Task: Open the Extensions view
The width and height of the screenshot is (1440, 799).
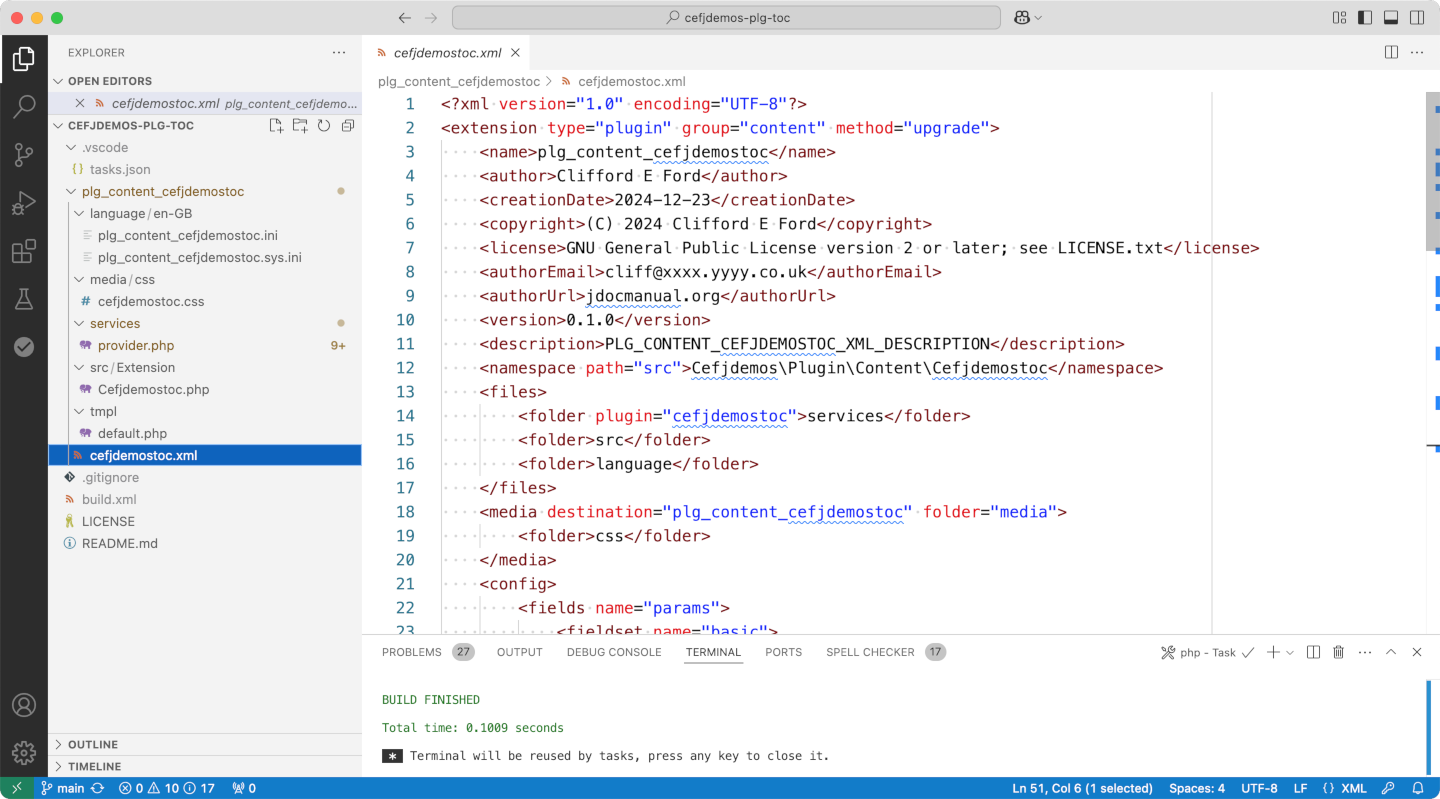Action: click(x=24, y=251)
